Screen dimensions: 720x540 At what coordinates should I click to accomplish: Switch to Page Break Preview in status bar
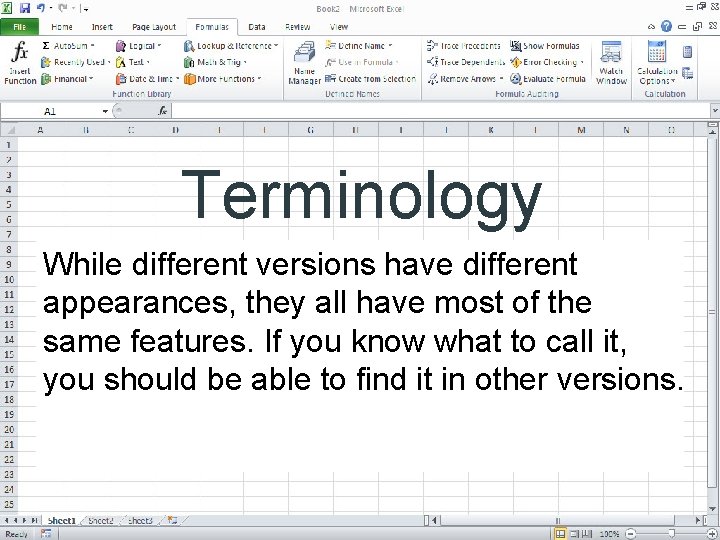coord(587,534)
